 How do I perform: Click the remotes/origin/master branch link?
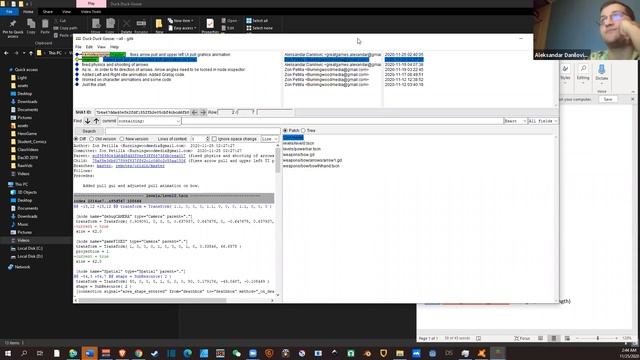(x=140, y=166)
